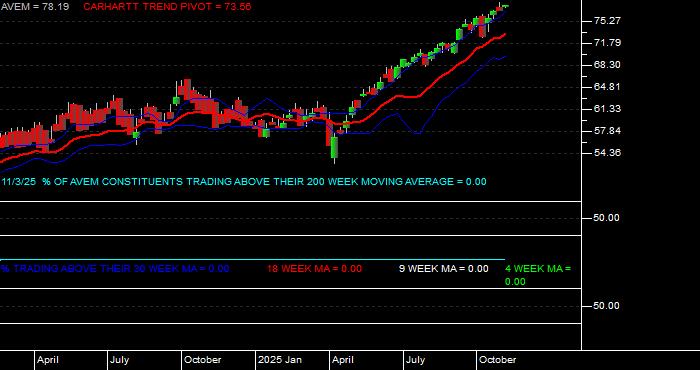Click the 54.36 price axis value
Viewport: 700px width, 370px height.
(x=608, y=153)
